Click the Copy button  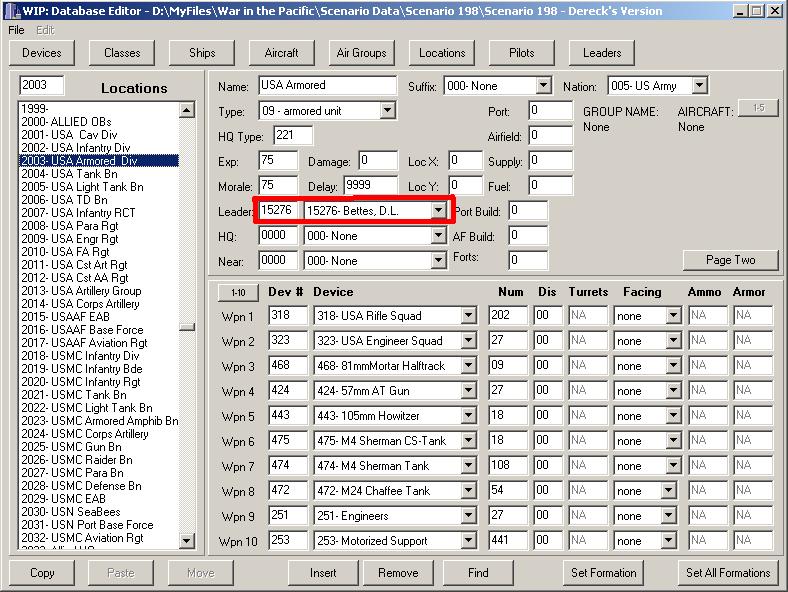click(x=42, y=573)
